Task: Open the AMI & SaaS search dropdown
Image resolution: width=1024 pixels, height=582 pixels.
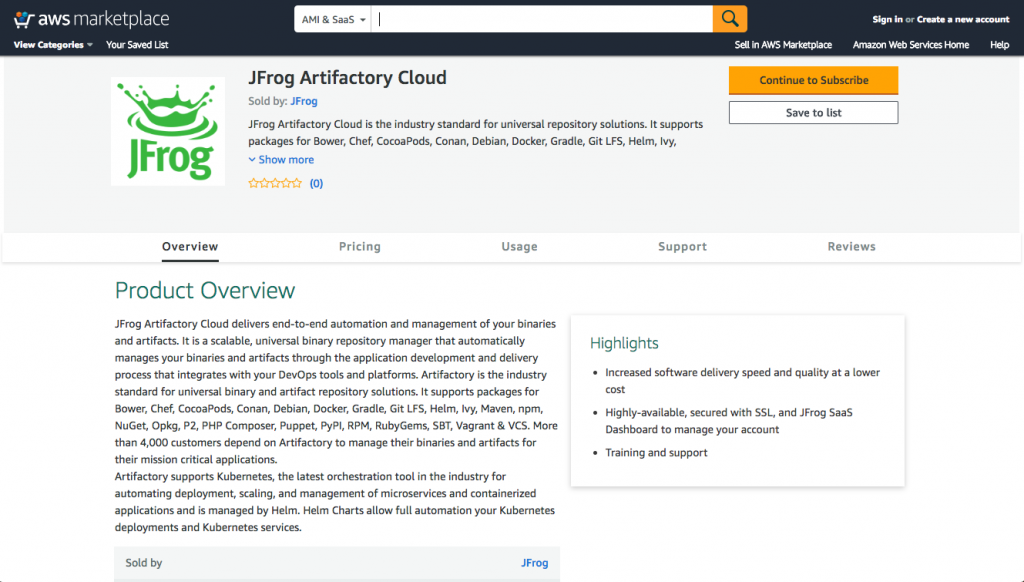Action: [333, 19]
